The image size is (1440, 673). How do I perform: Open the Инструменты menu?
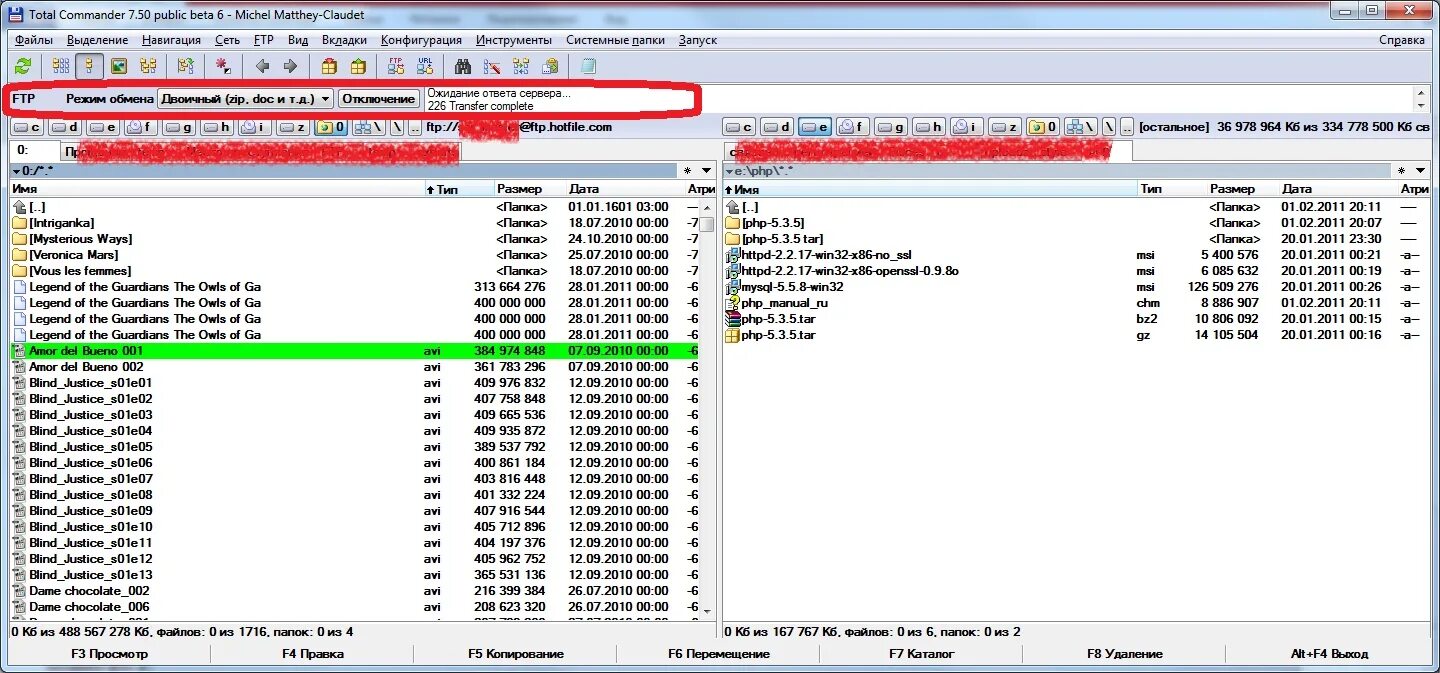click(514, 40)
